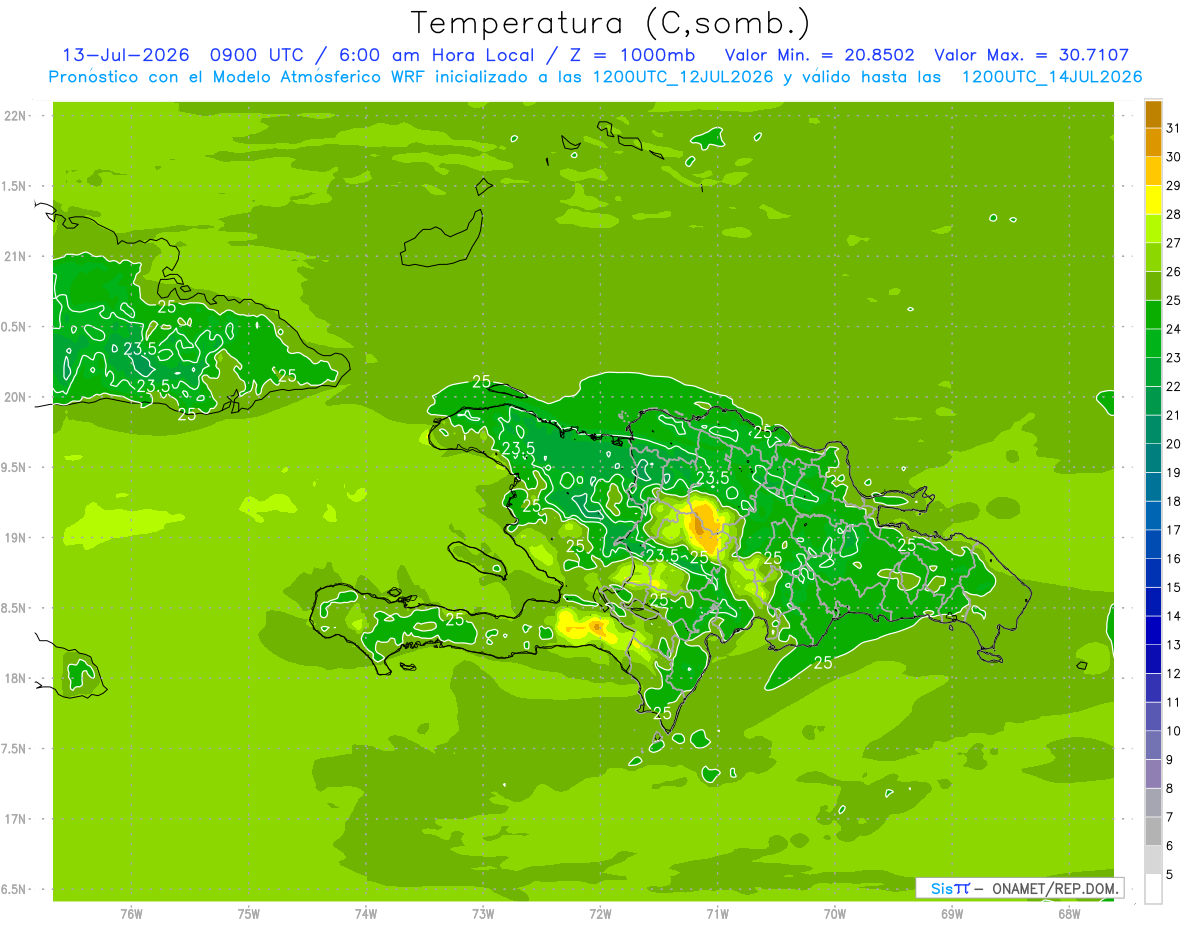Click the "1.5N" latitude axis label

pos(16,186)
